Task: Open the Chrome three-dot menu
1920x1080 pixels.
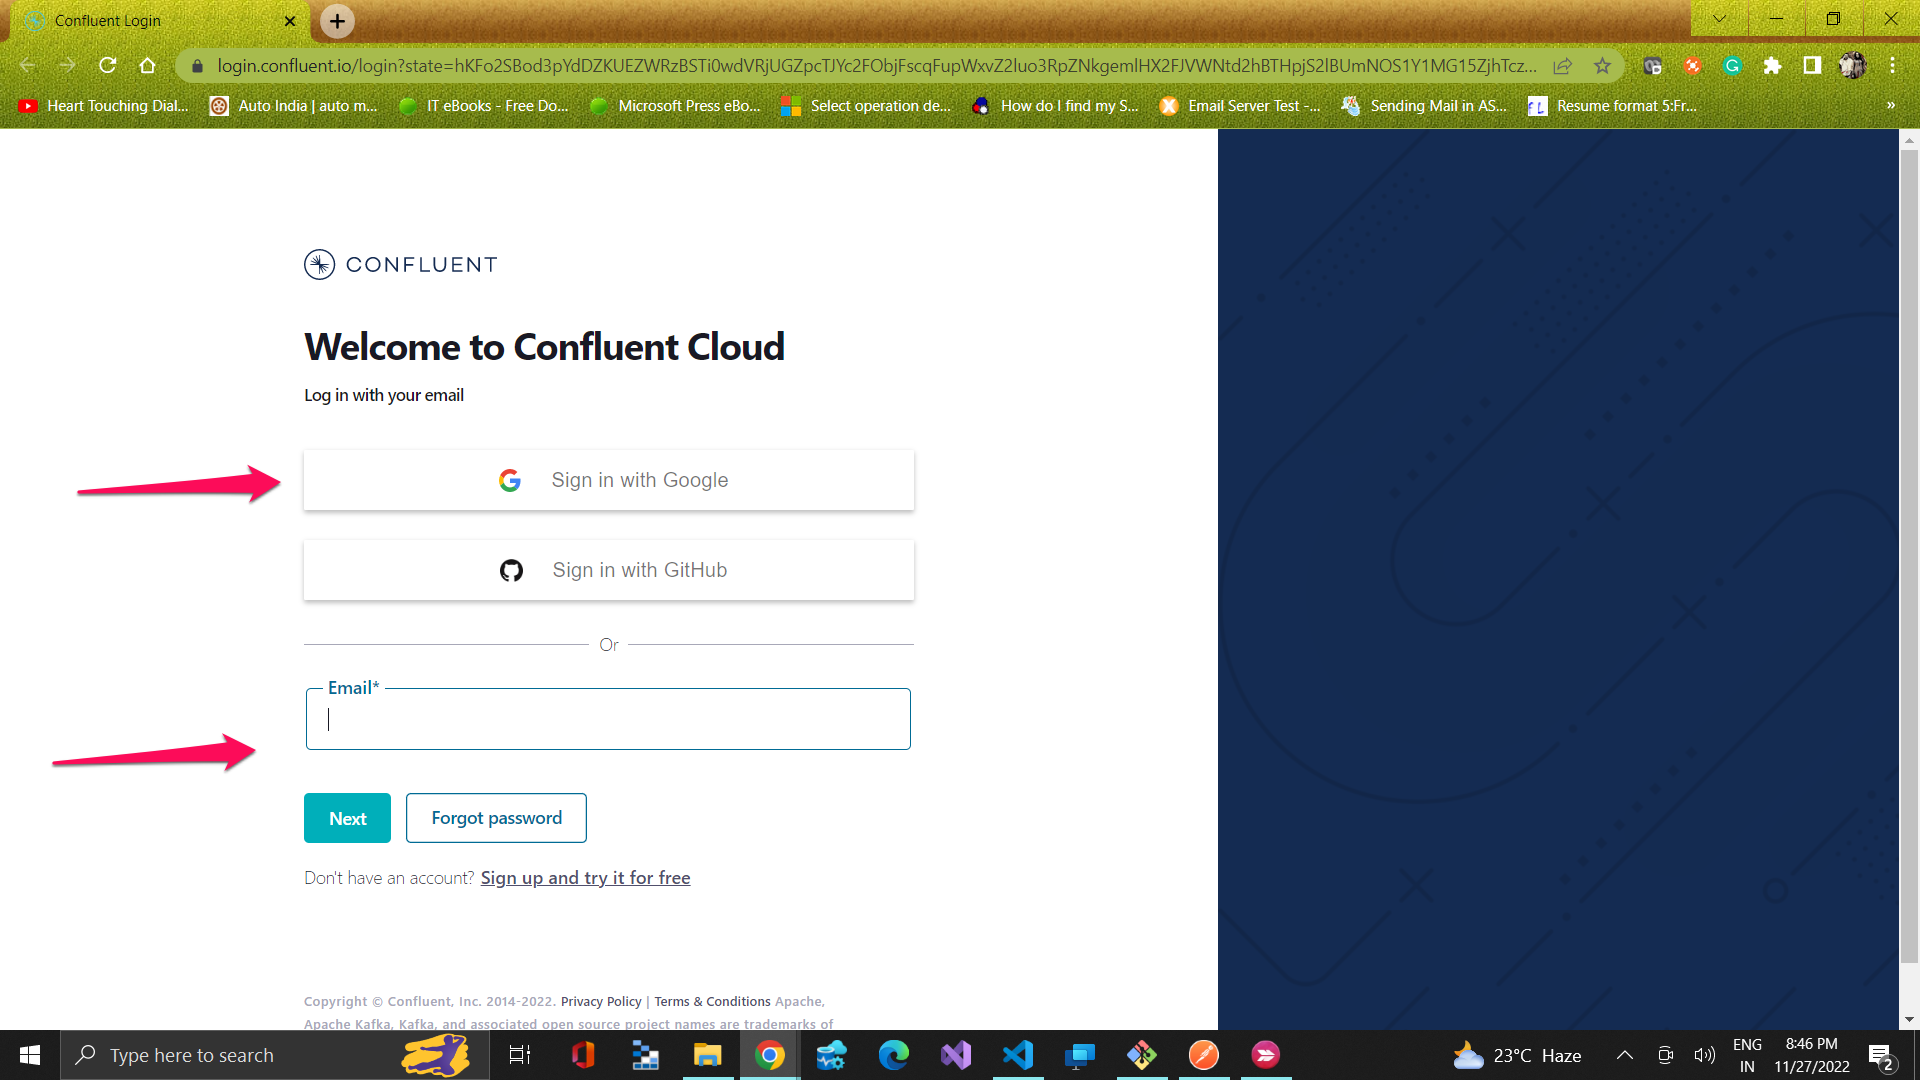Action: click(x=1892, y=65)
